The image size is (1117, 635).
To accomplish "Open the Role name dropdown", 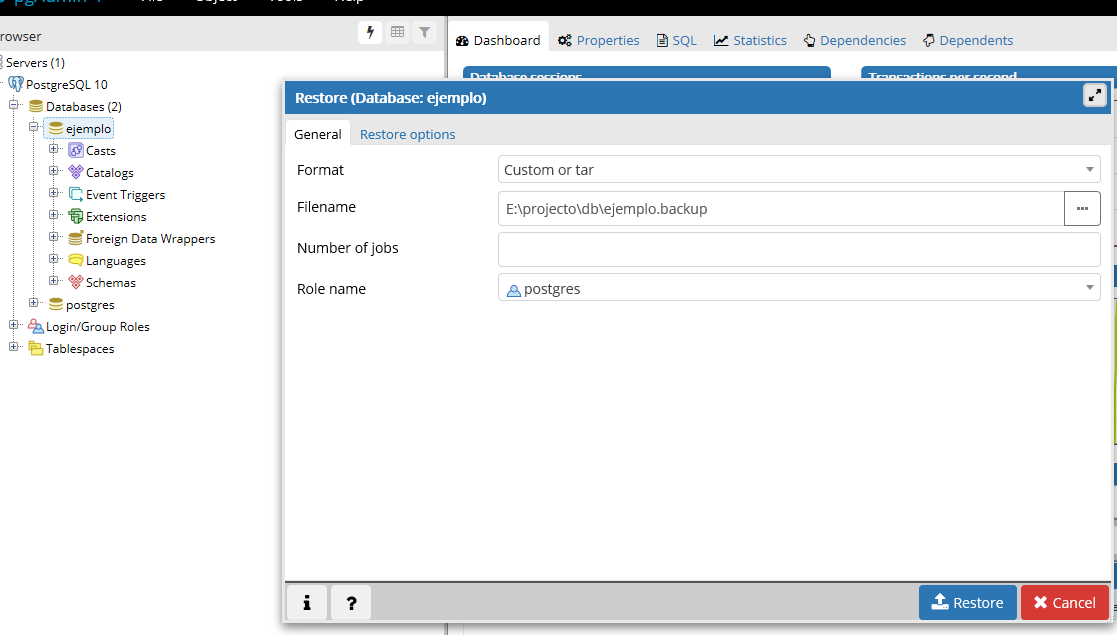I will tap(798, 289).
